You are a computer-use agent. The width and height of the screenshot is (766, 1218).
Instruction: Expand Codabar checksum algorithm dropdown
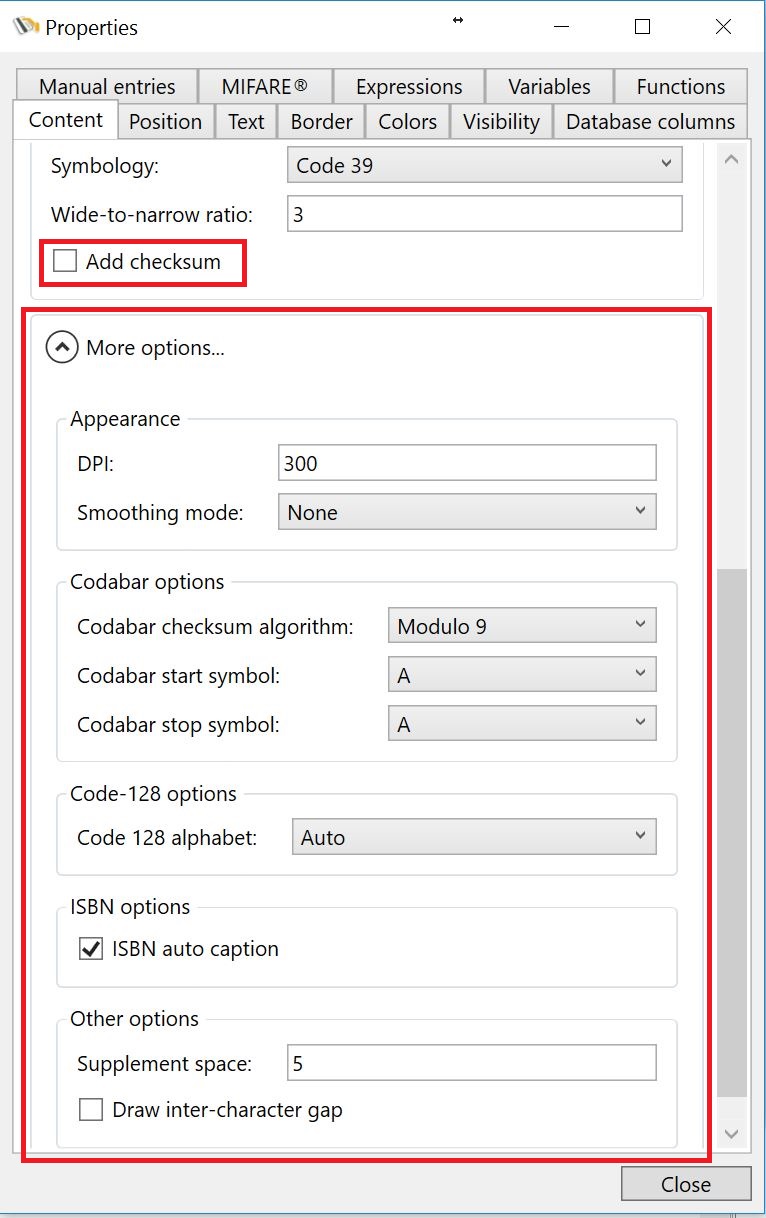pyautogui.click(x=521, y=626)
